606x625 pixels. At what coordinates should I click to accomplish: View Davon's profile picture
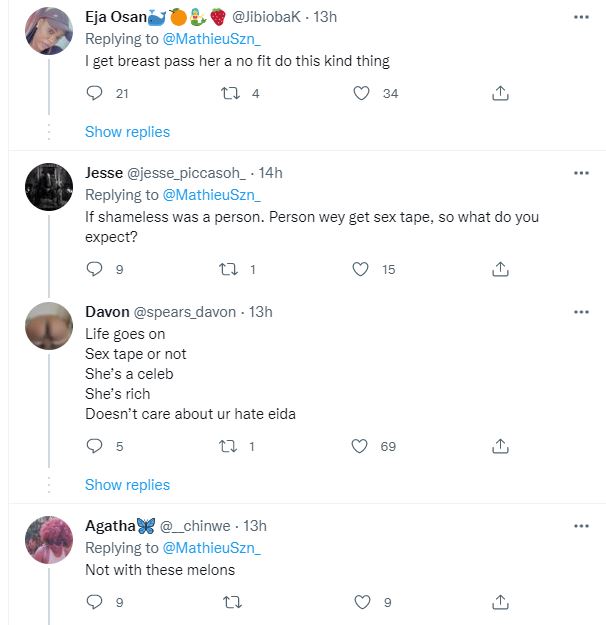48,326
